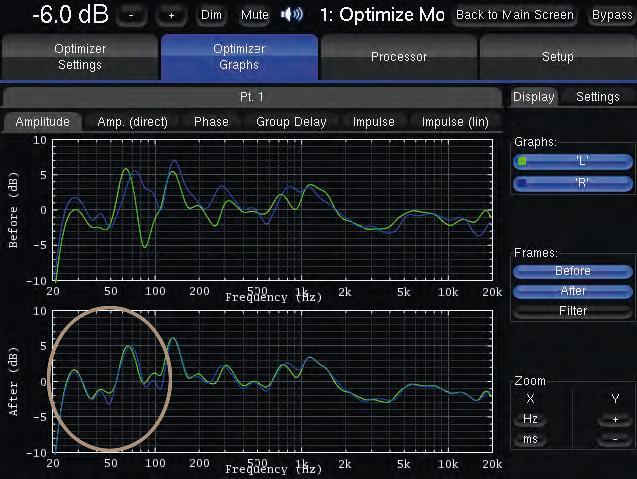Toggle the Mute button
This screenshot has height=479, width=637.
(255, 16)
